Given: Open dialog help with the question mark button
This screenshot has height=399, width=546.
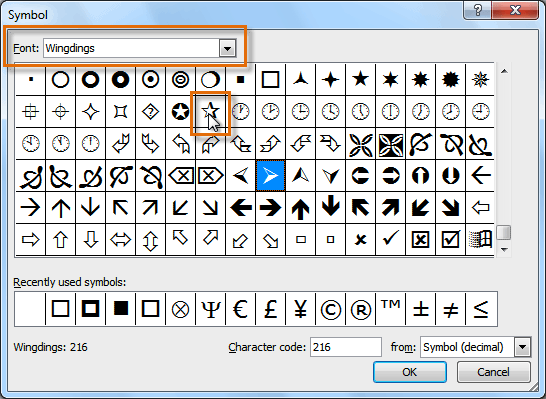Looking at the screenshot, I should pyautogui.click(x=478, y=10).
